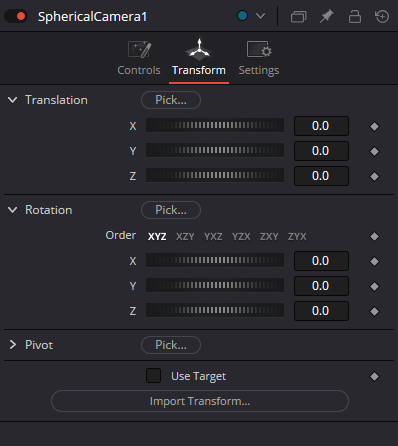
Task: Pin the SphericalCamera1 inspector
Action: tap(326, 16)
